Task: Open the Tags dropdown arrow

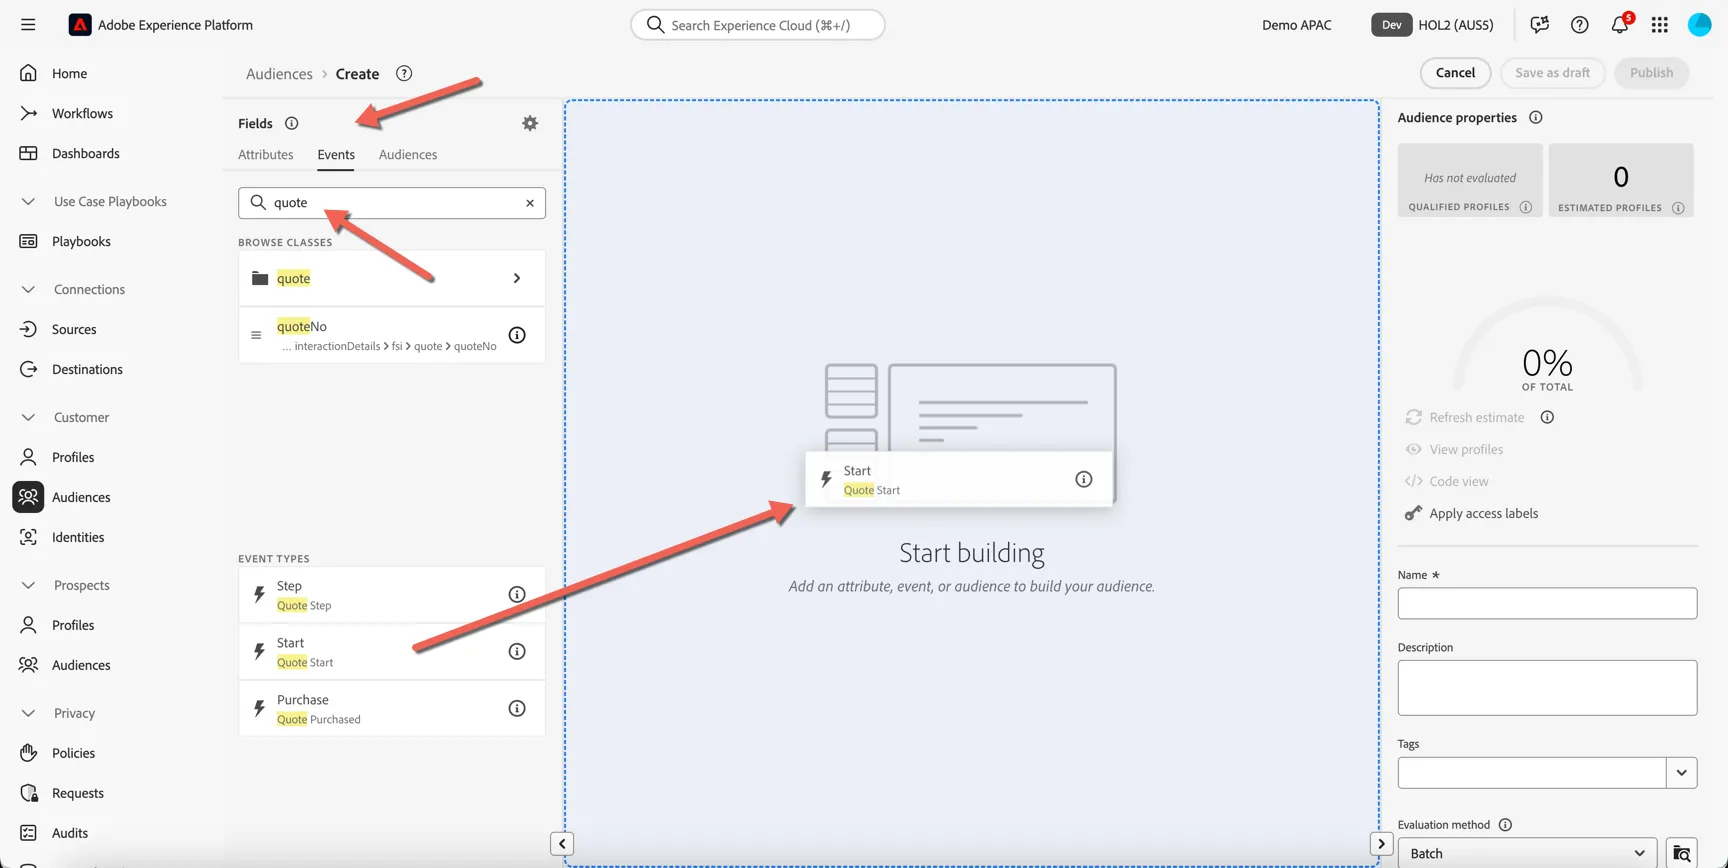Action: click(x=1682, y=773)
